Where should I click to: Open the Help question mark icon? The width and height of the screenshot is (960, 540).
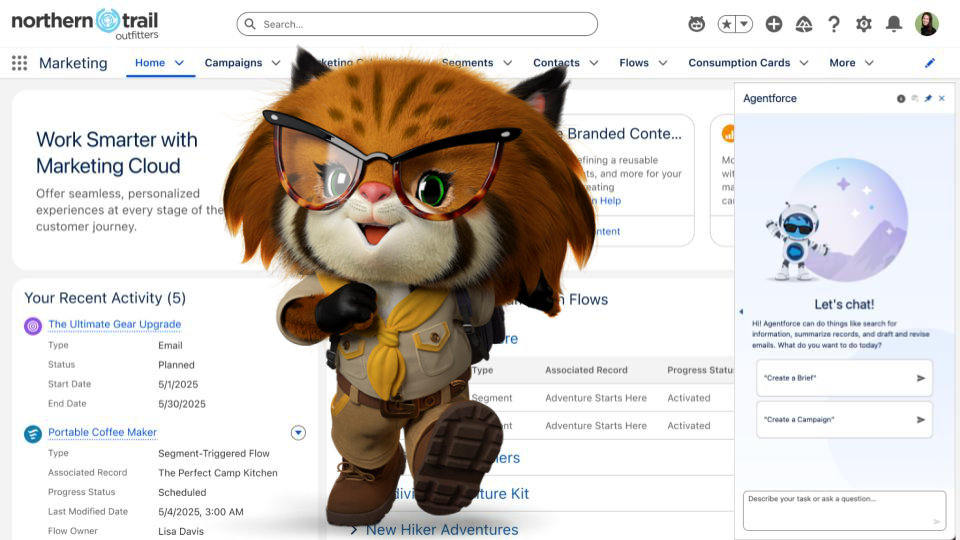(x=834, y=24)
